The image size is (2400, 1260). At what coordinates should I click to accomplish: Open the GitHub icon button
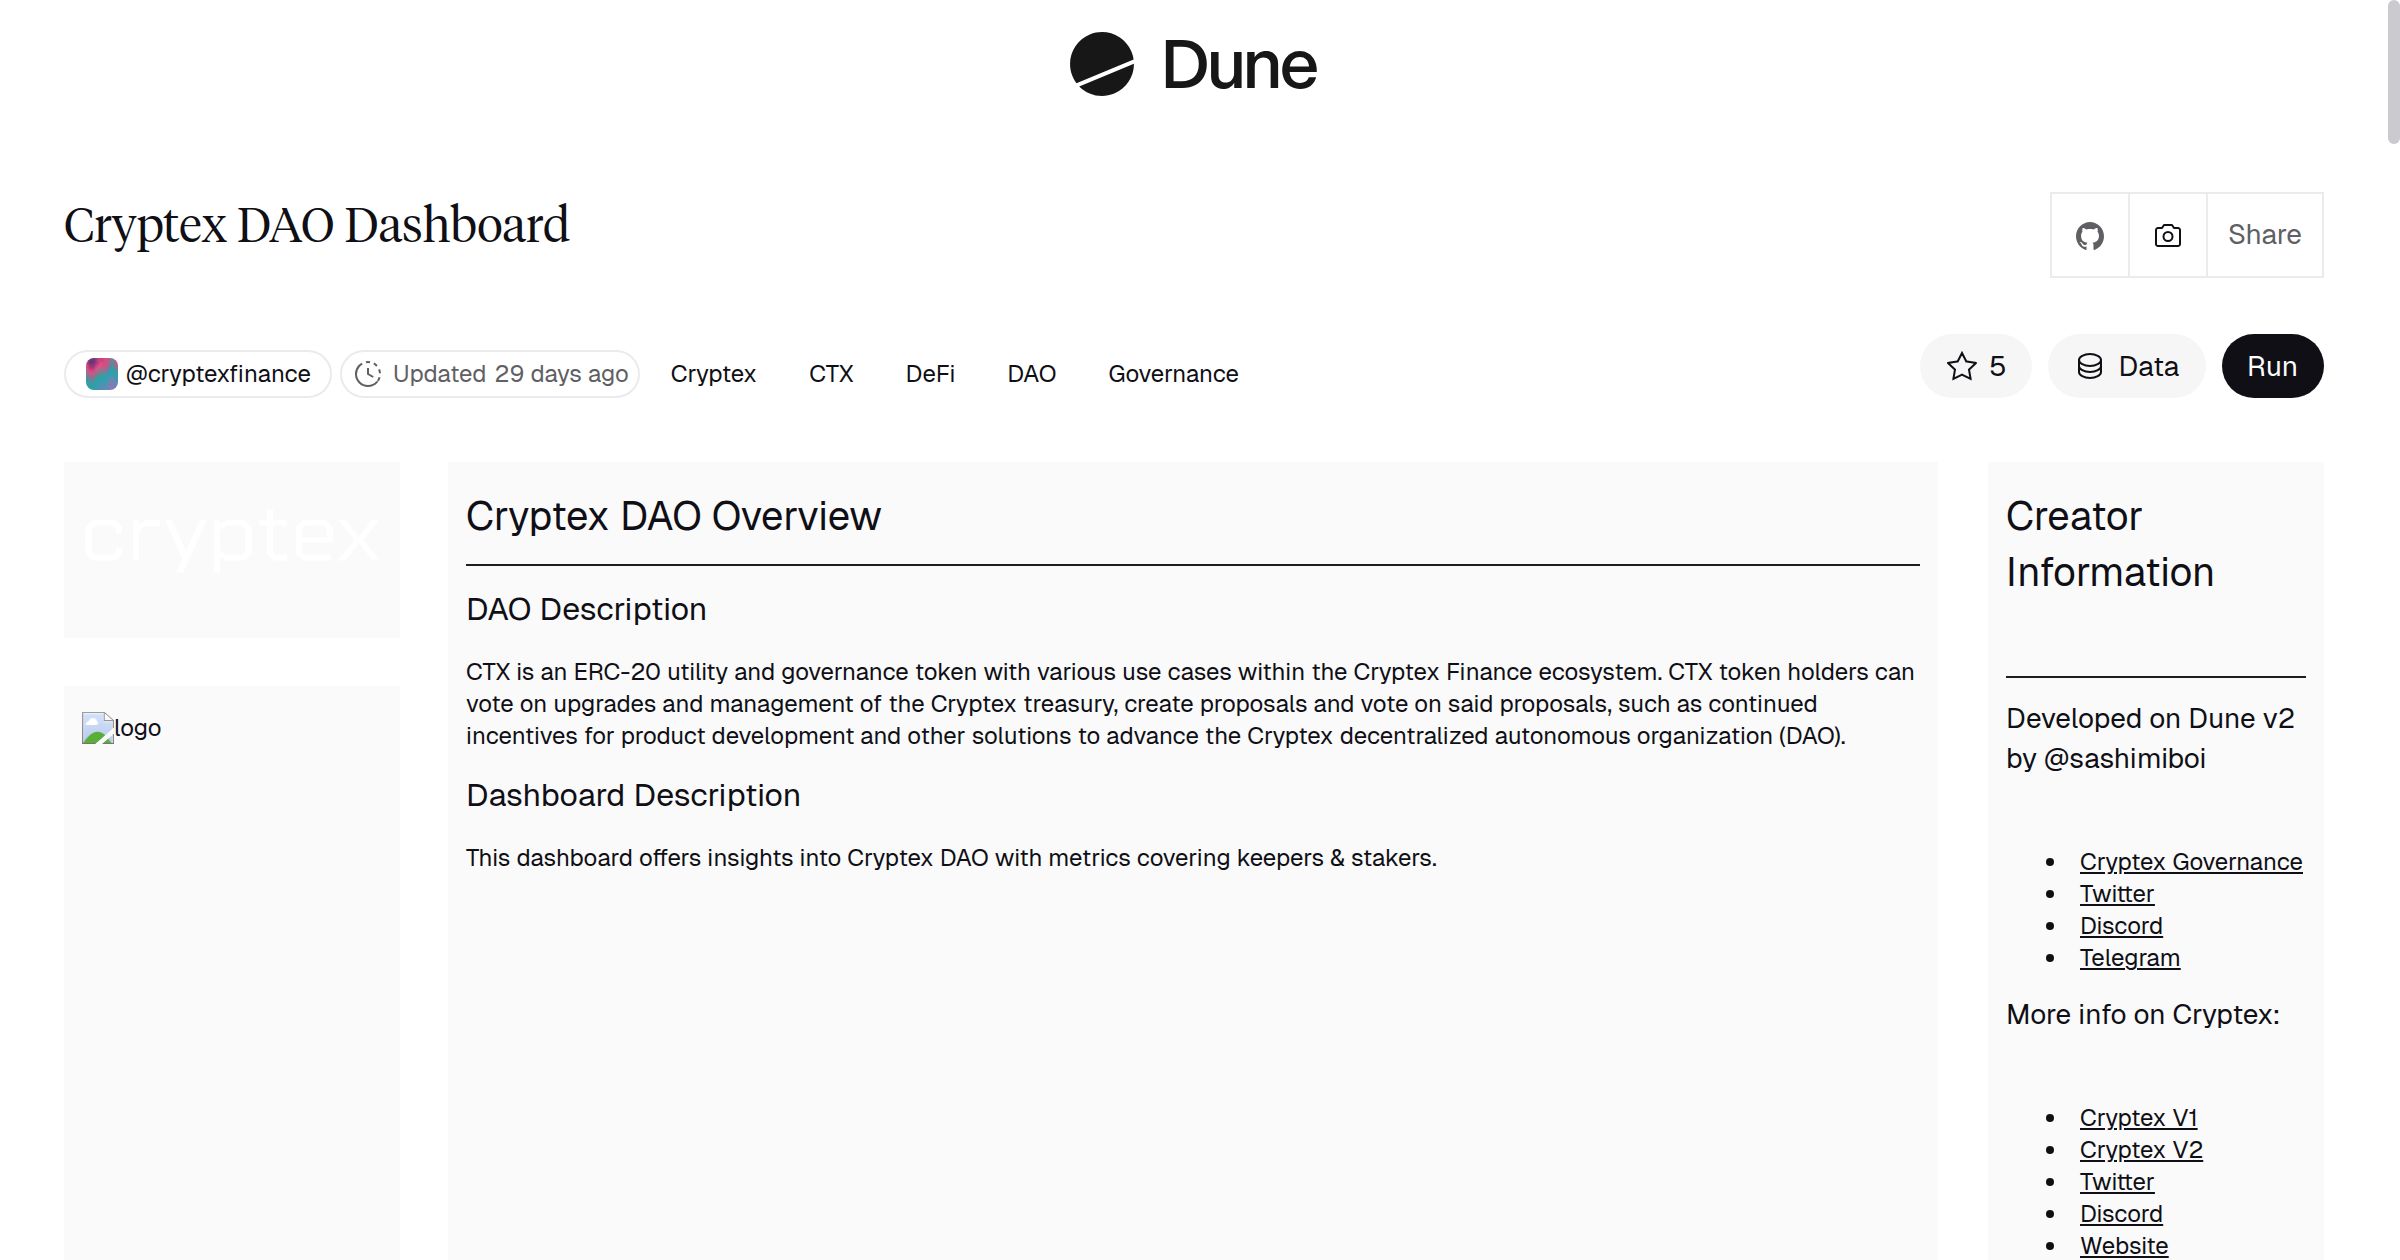[x=2089, y=235]
